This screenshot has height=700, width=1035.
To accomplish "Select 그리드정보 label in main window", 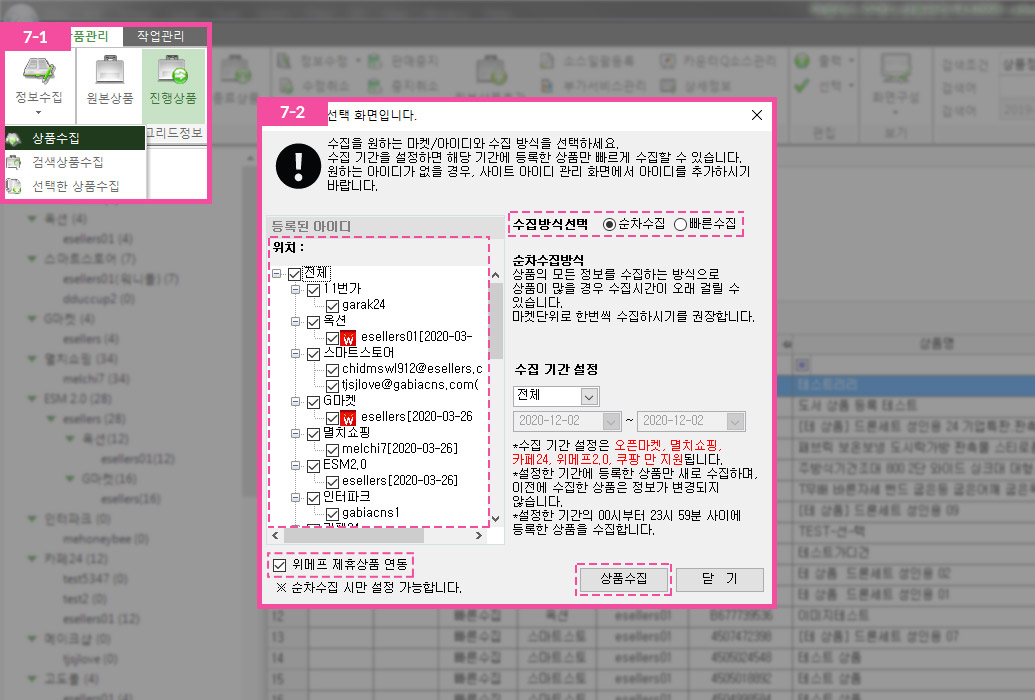I will [x=174, y=133].
